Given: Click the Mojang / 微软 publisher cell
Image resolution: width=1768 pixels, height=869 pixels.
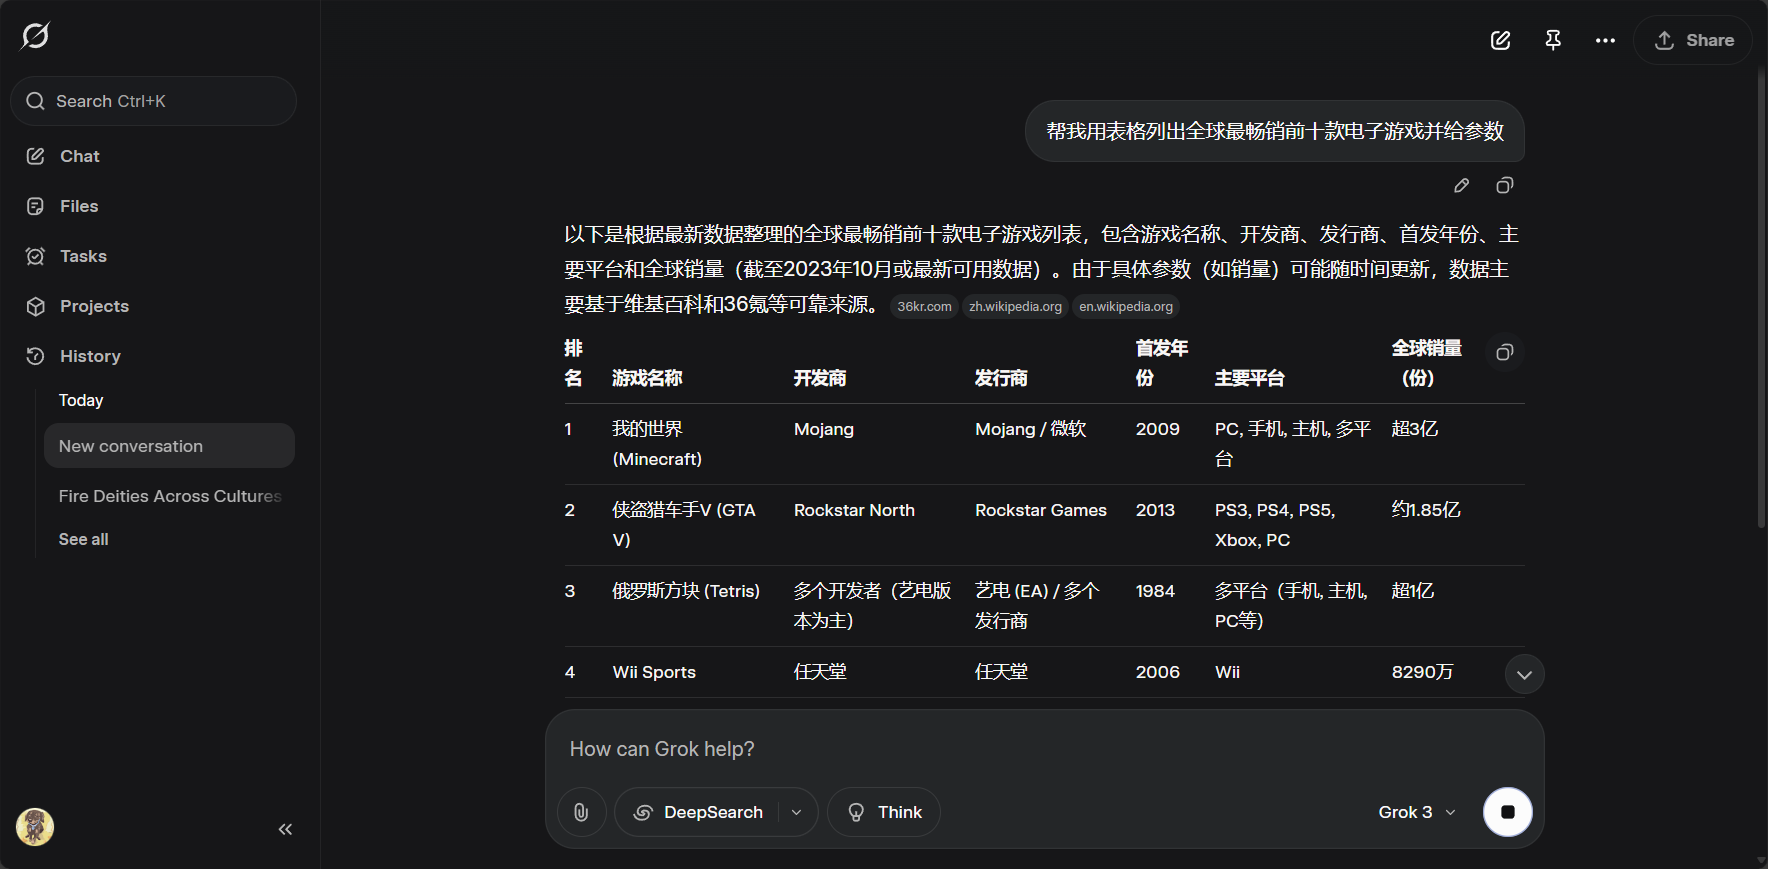Looking at the screenshot, I should pyautogui.click(x=1031, y=429).
